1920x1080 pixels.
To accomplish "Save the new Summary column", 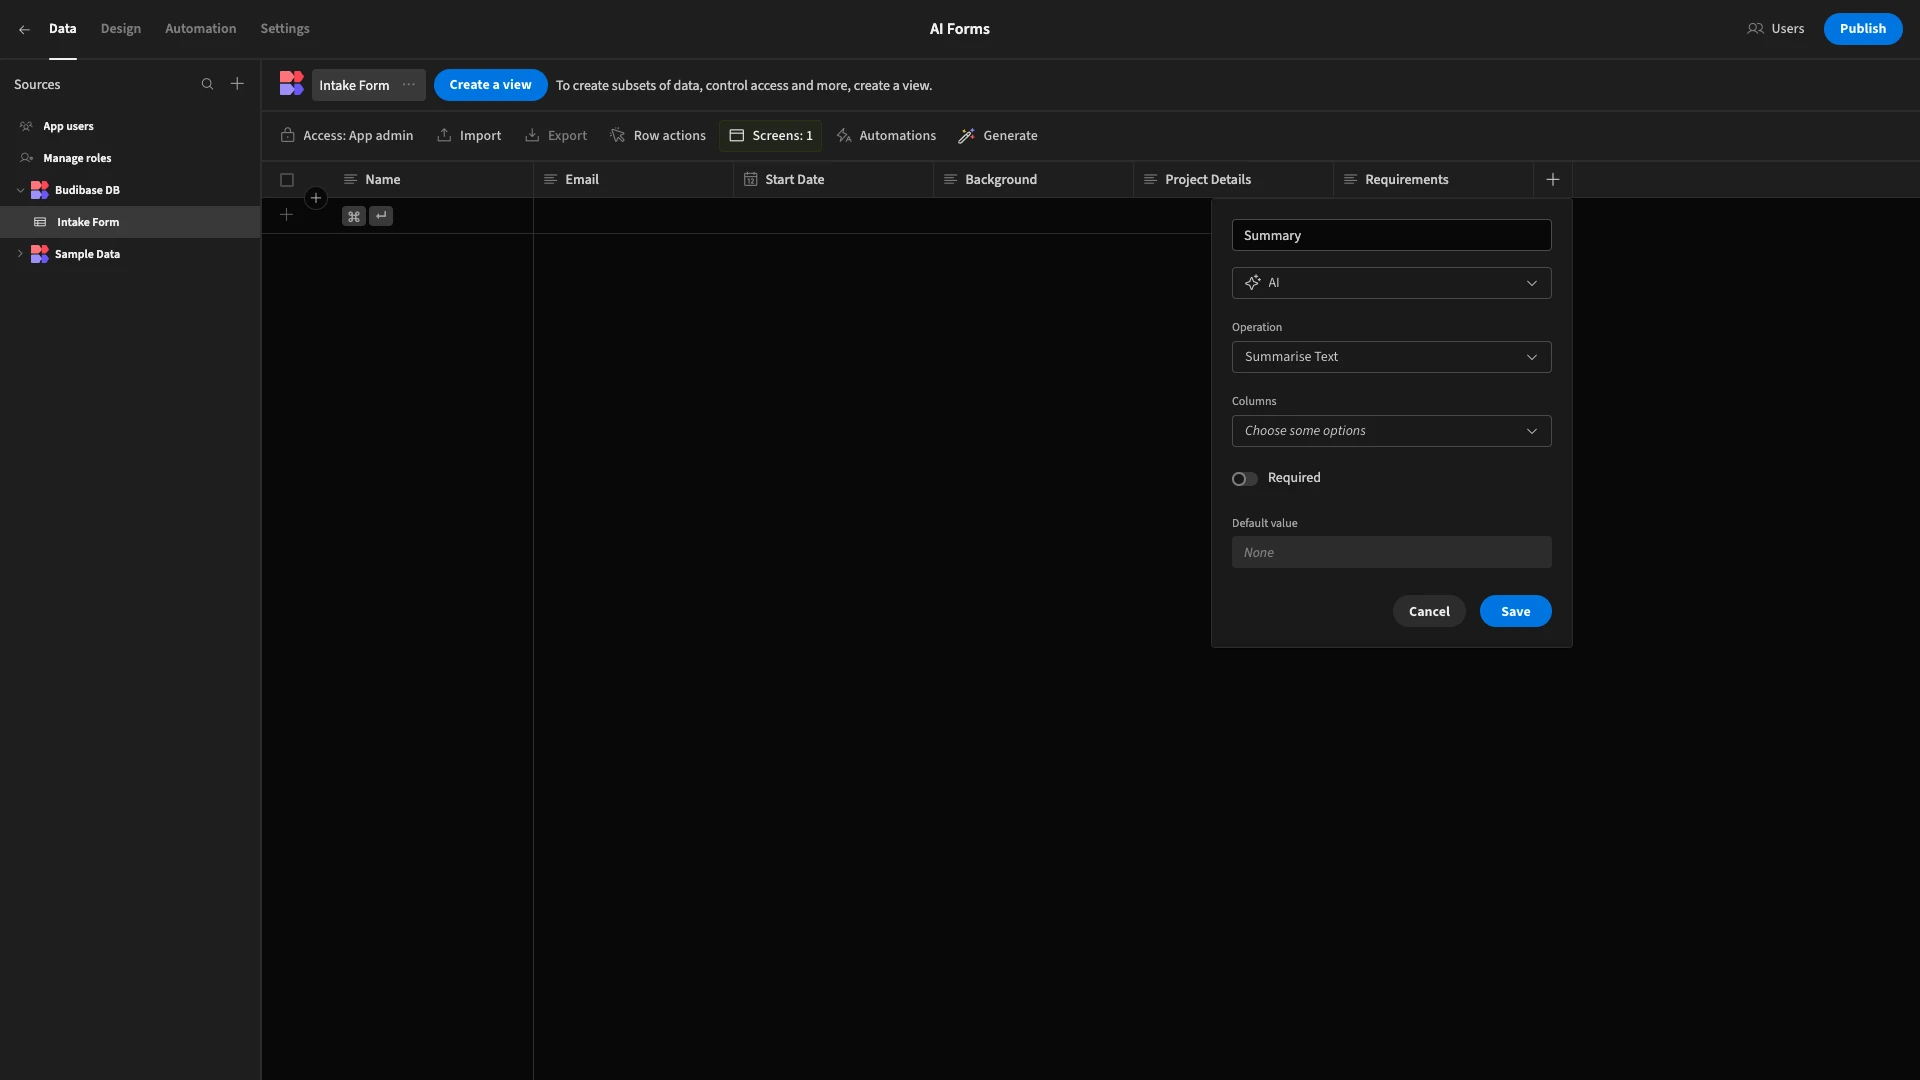I will click(x=1515, y=611).
